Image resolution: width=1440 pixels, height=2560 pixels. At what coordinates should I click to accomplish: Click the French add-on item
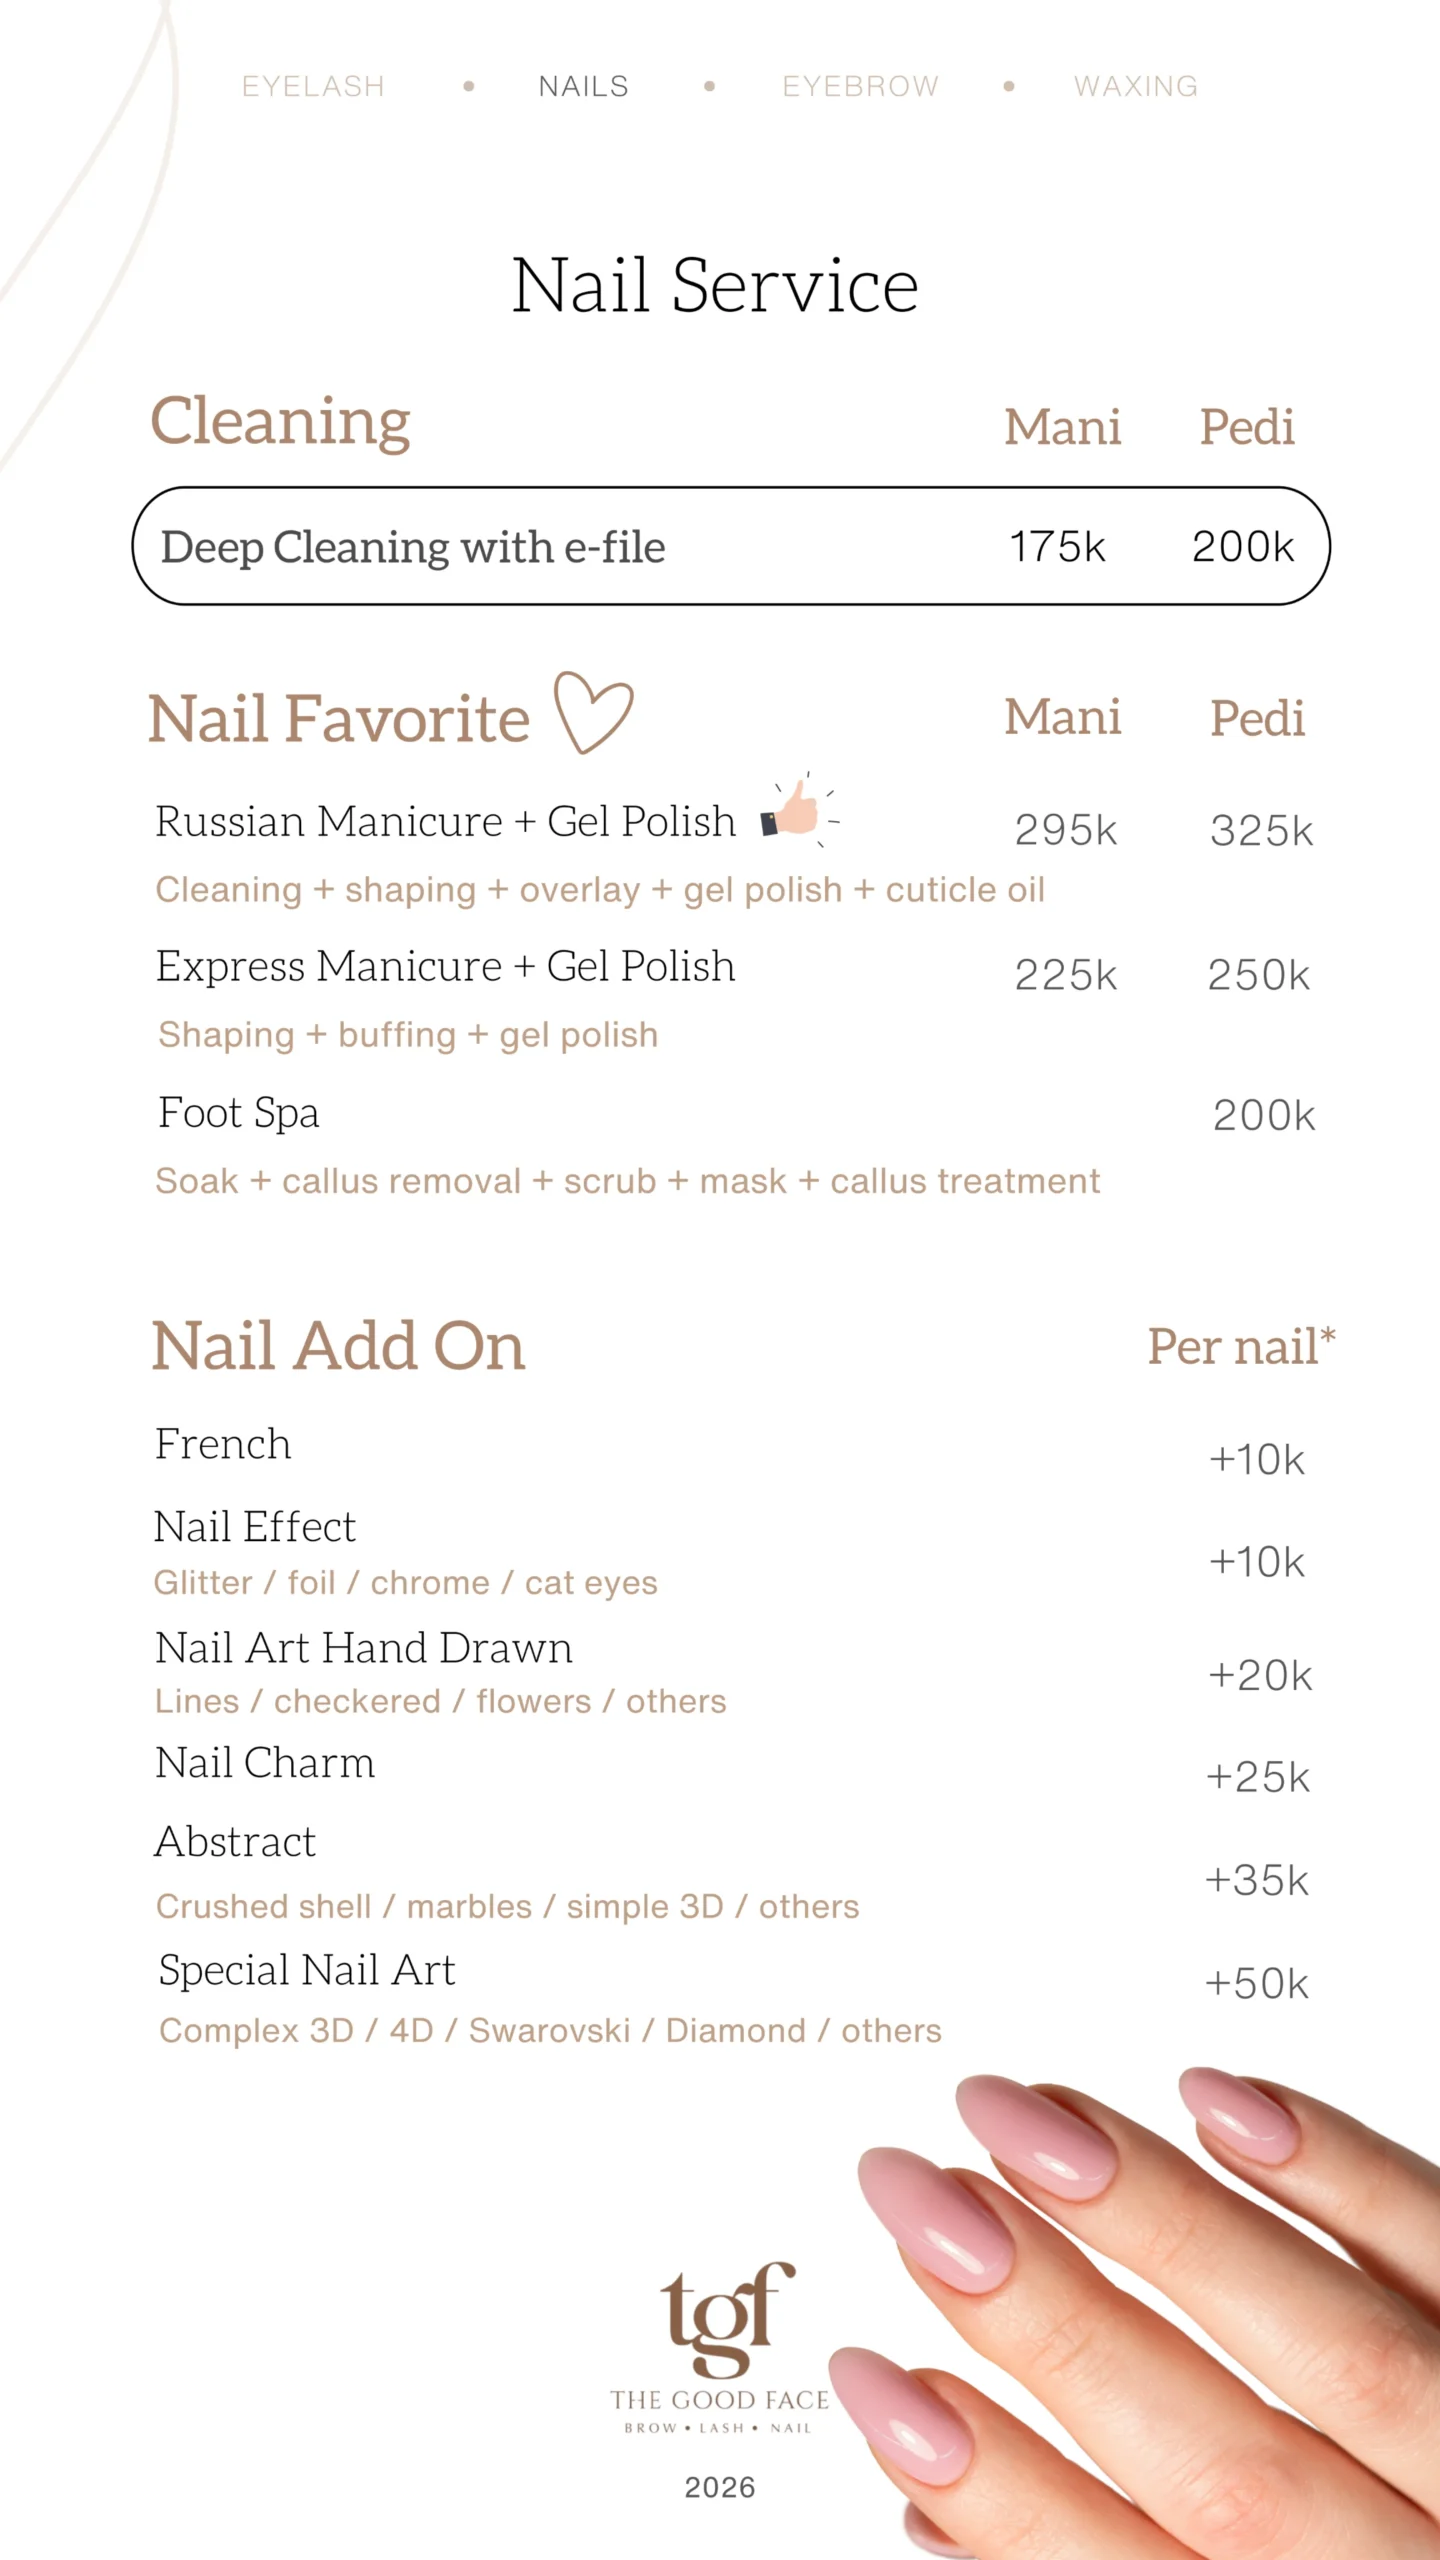click(223, 1444)
